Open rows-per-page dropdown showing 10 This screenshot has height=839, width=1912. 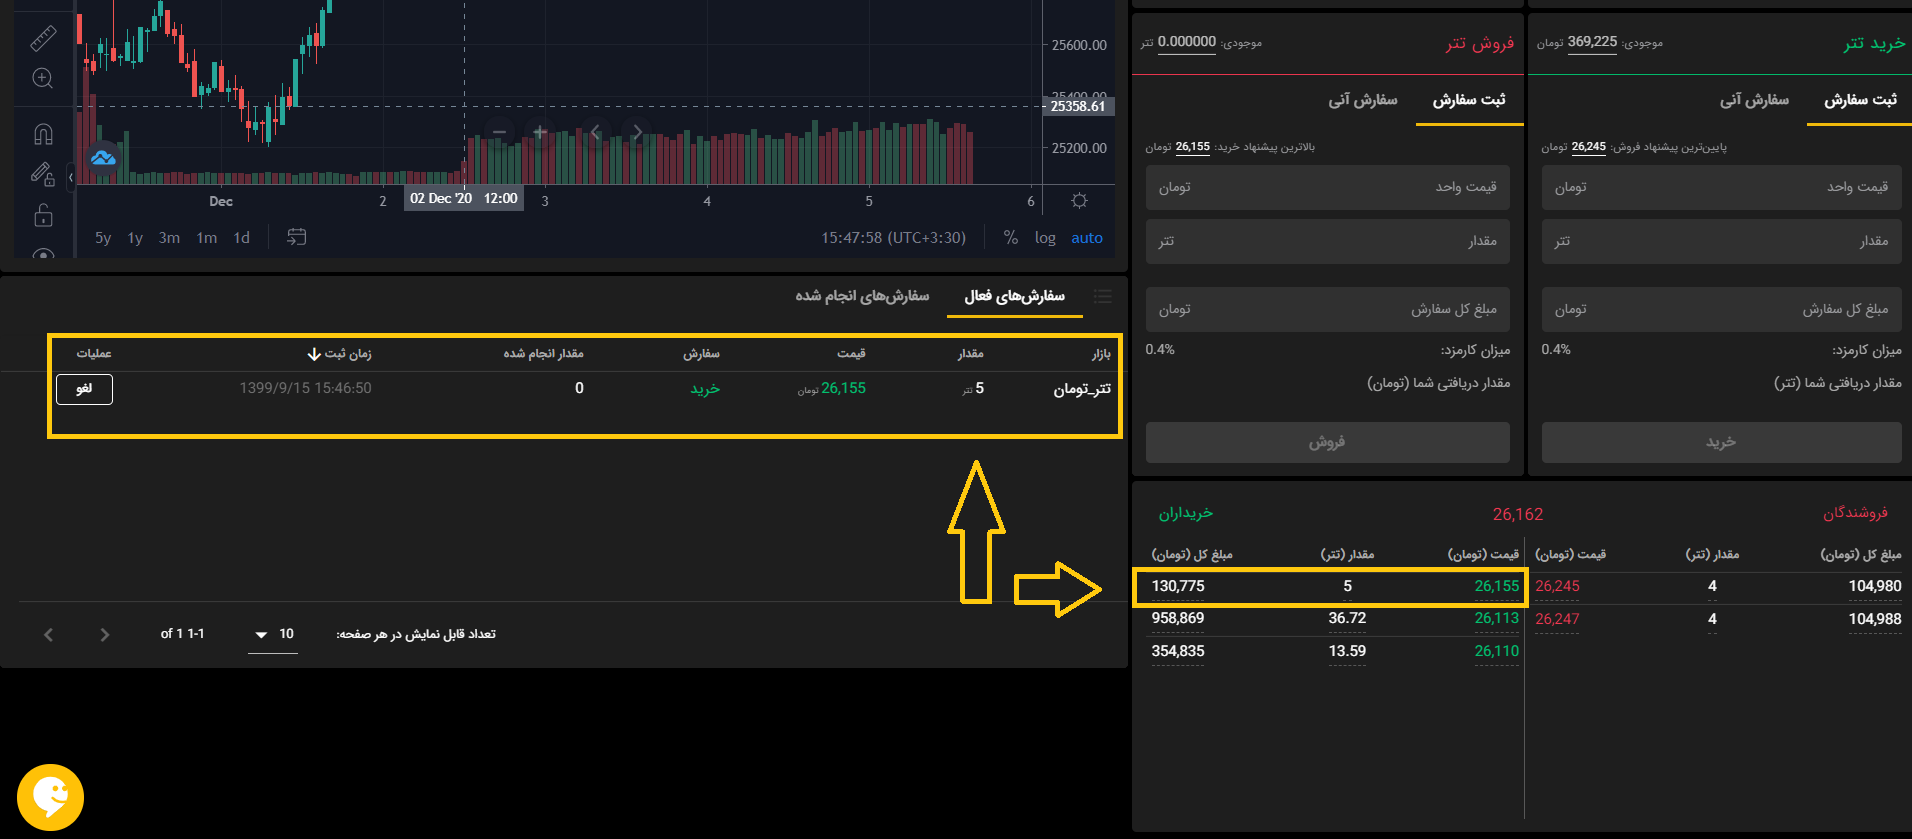(x=273, y=634)
